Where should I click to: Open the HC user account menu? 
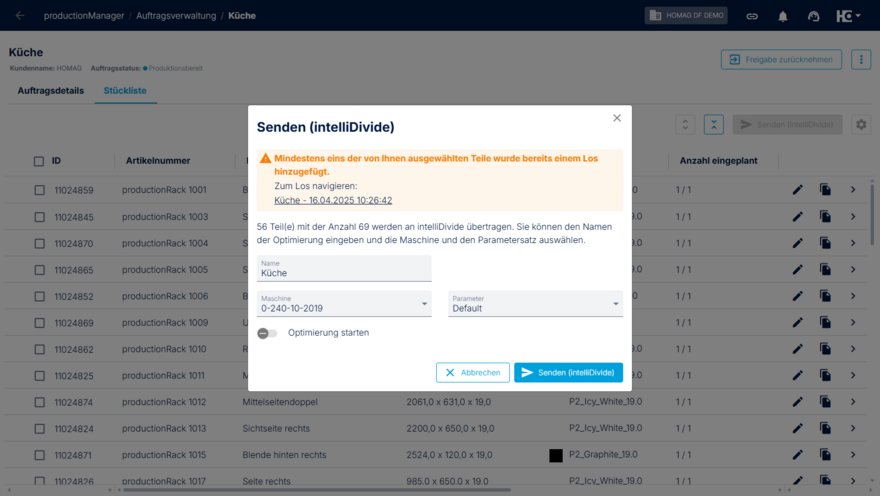tap(848, 16)
